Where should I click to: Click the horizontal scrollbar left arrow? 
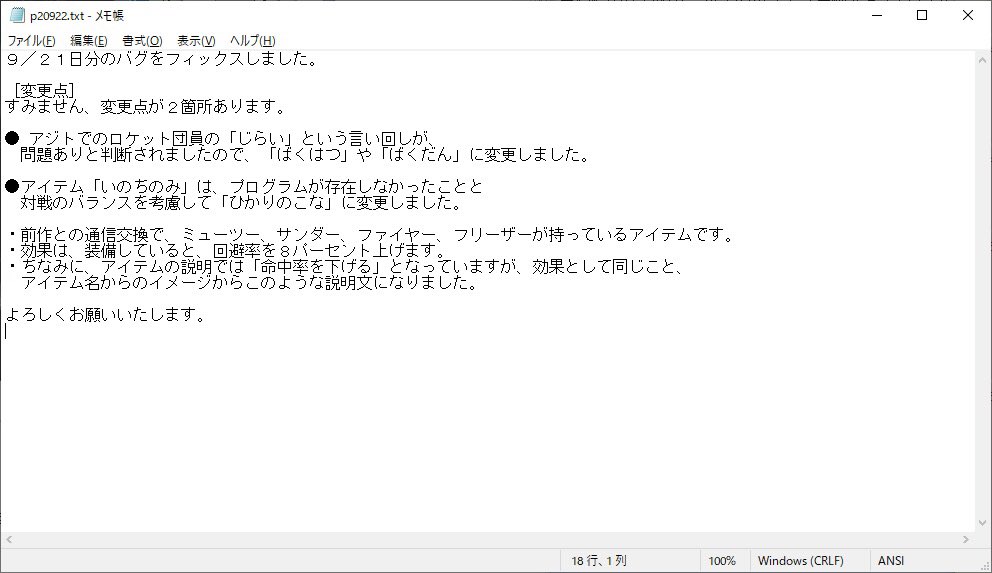9,539
